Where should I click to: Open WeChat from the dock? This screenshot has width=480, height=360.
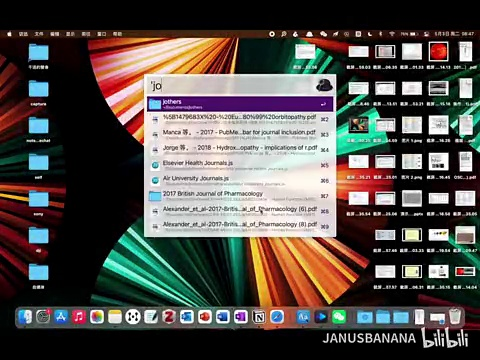pos(339,317)
